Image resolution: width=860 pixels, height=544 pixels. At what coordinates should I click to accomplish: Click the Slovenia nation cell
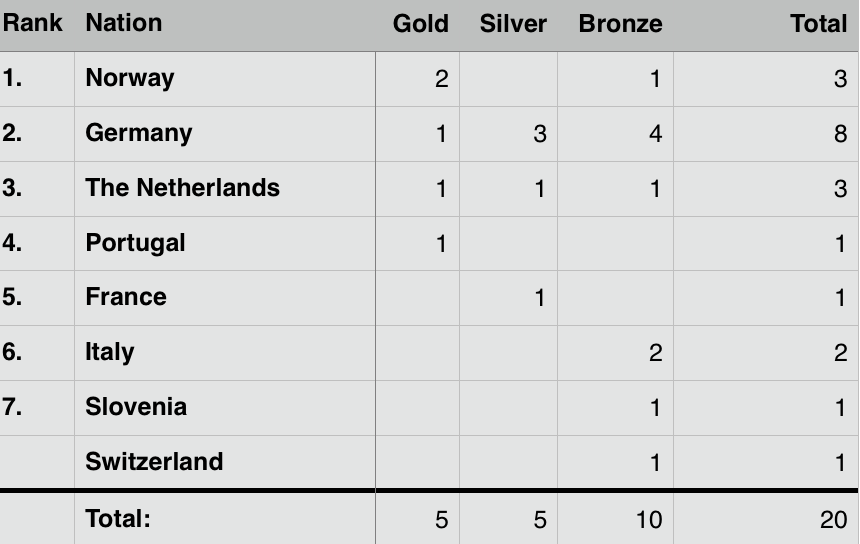[225, 408]
